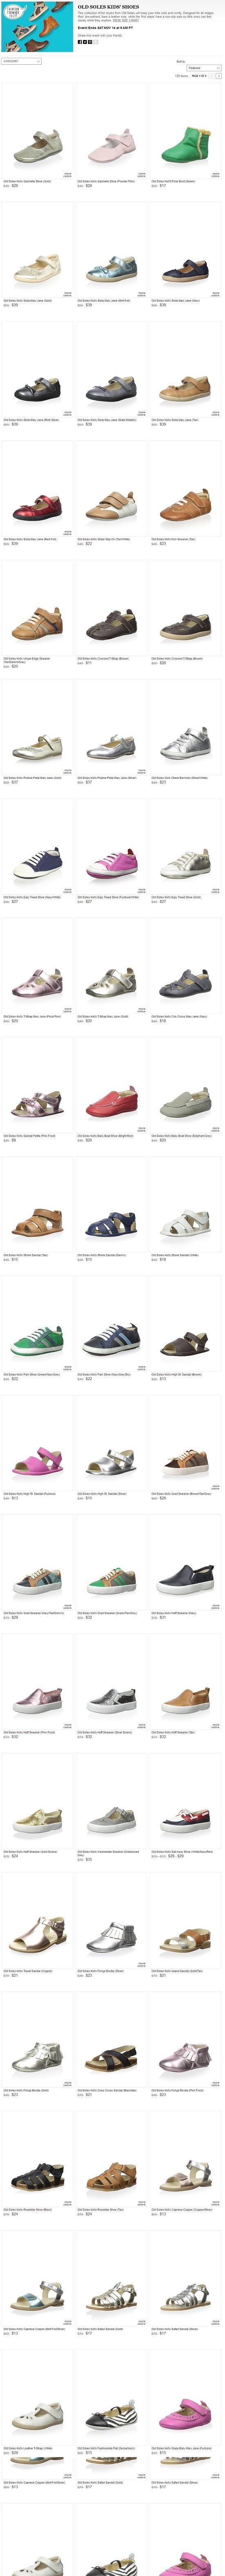This screenshot has height=2576, width=225.
Task: Share this event on Pinterest
Action: pos(90,42)
